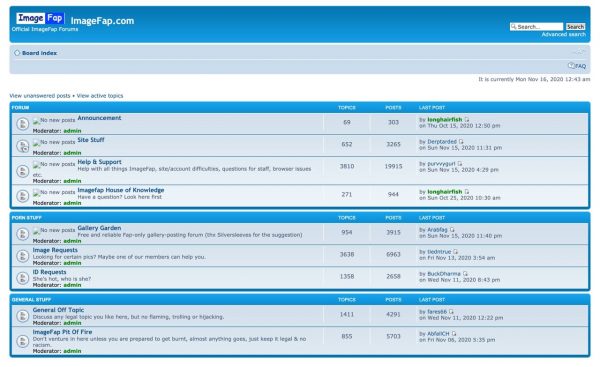Image resolution: width=600 pixels, height=367 pixels.
Task: Open admin moderator profile under ID Requests
Action: pyautogui.click(x=72, y=285)
